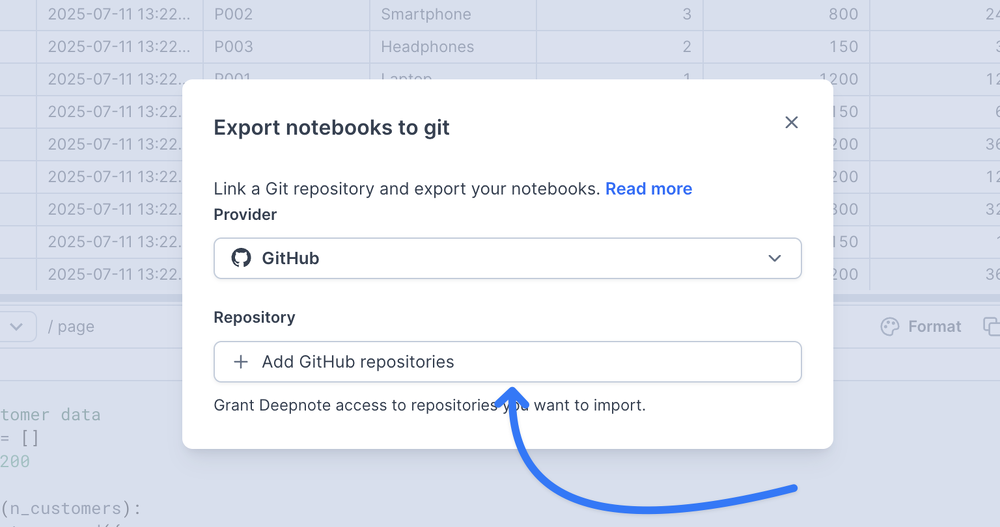The width and height of the screenshot is (1000, 527).
Task: Close the Export notebooks to git dialog
Action: 791,123
